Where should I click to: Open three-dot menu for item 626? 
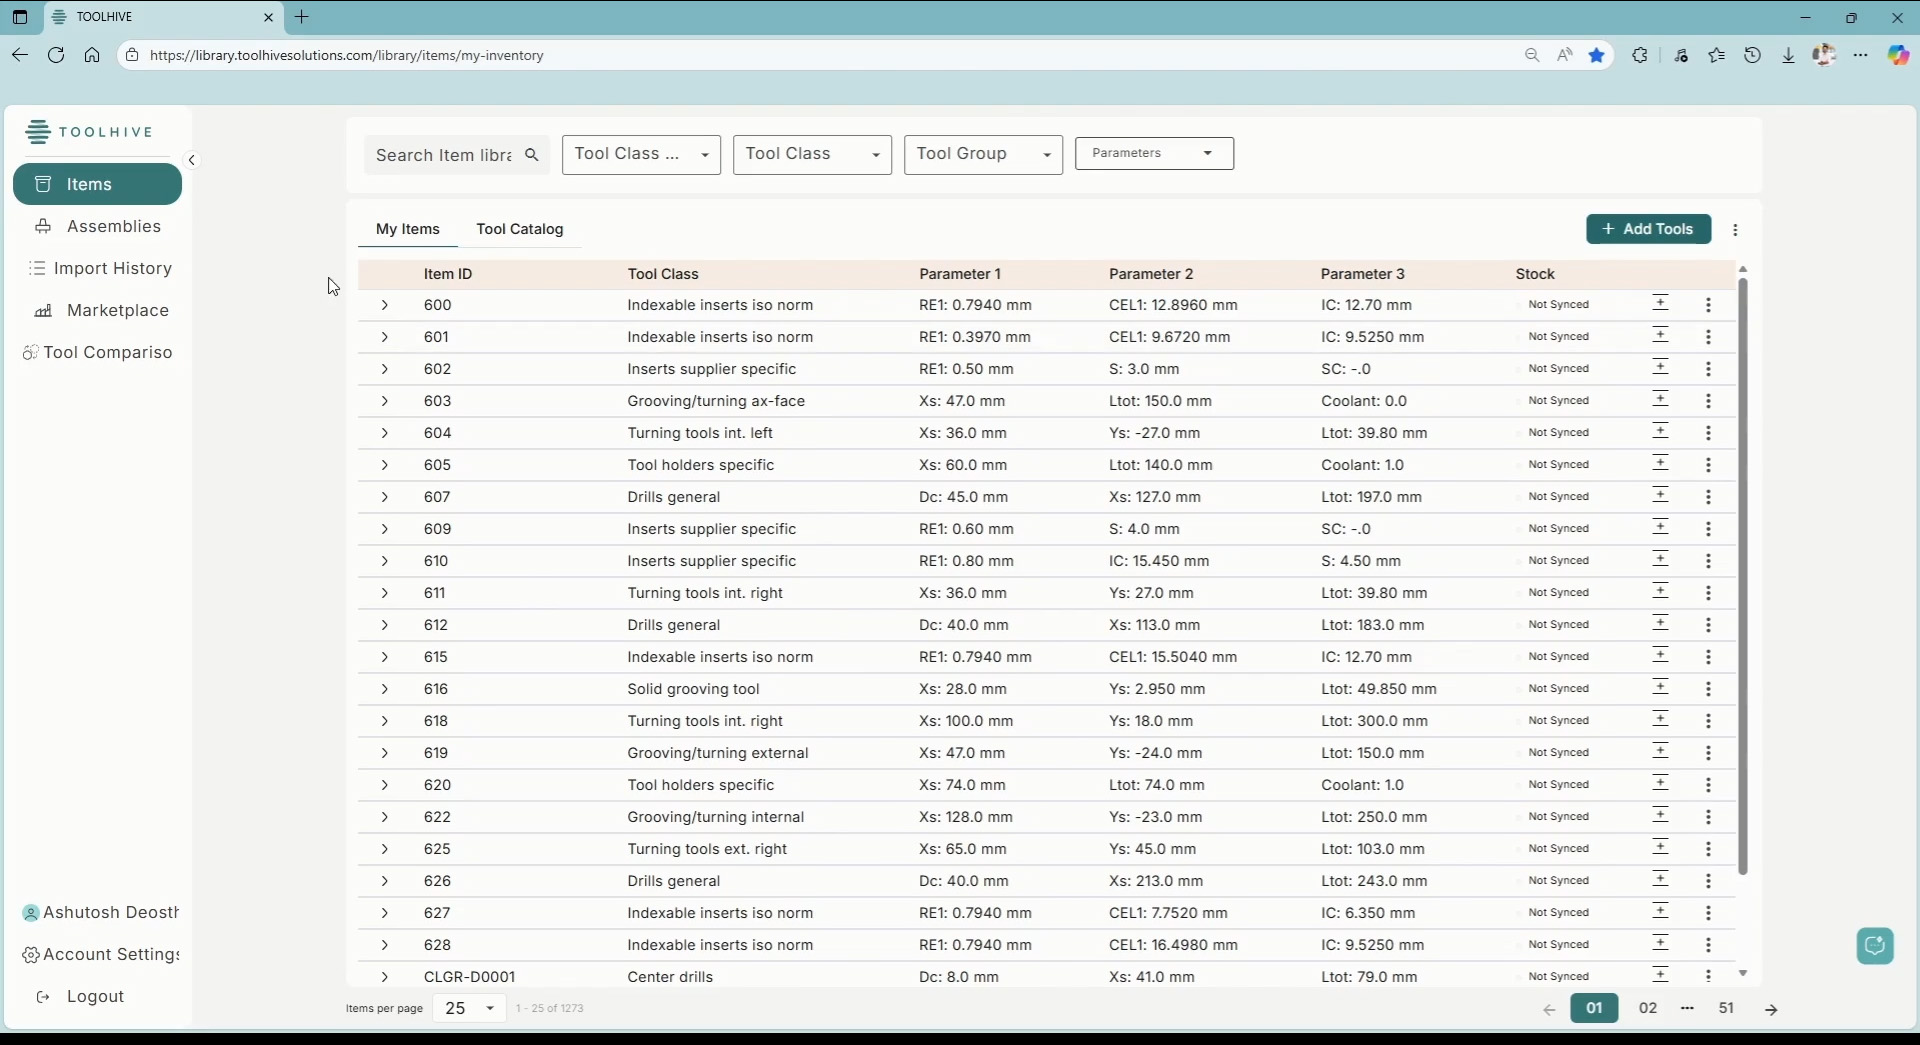1708,881
